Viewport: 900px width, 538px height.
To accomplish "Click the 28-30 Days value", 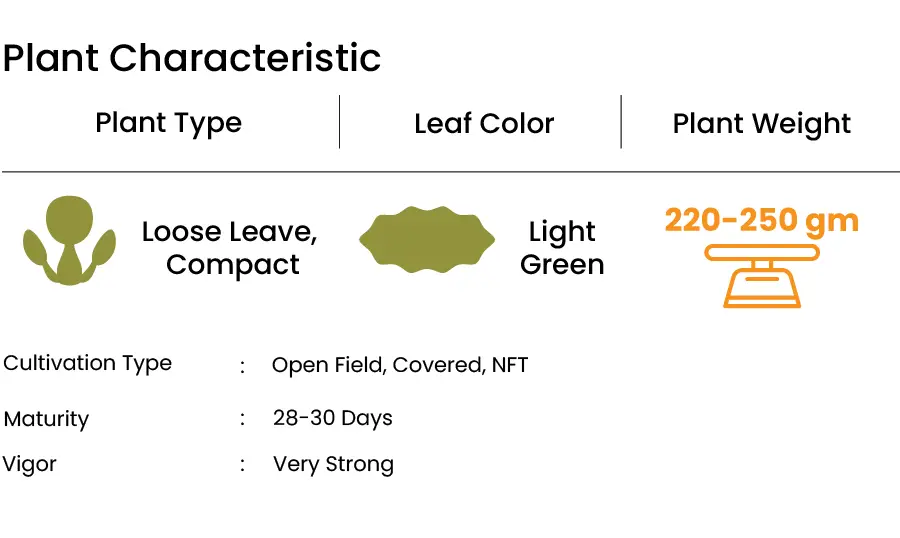I will tap(333, 418).
